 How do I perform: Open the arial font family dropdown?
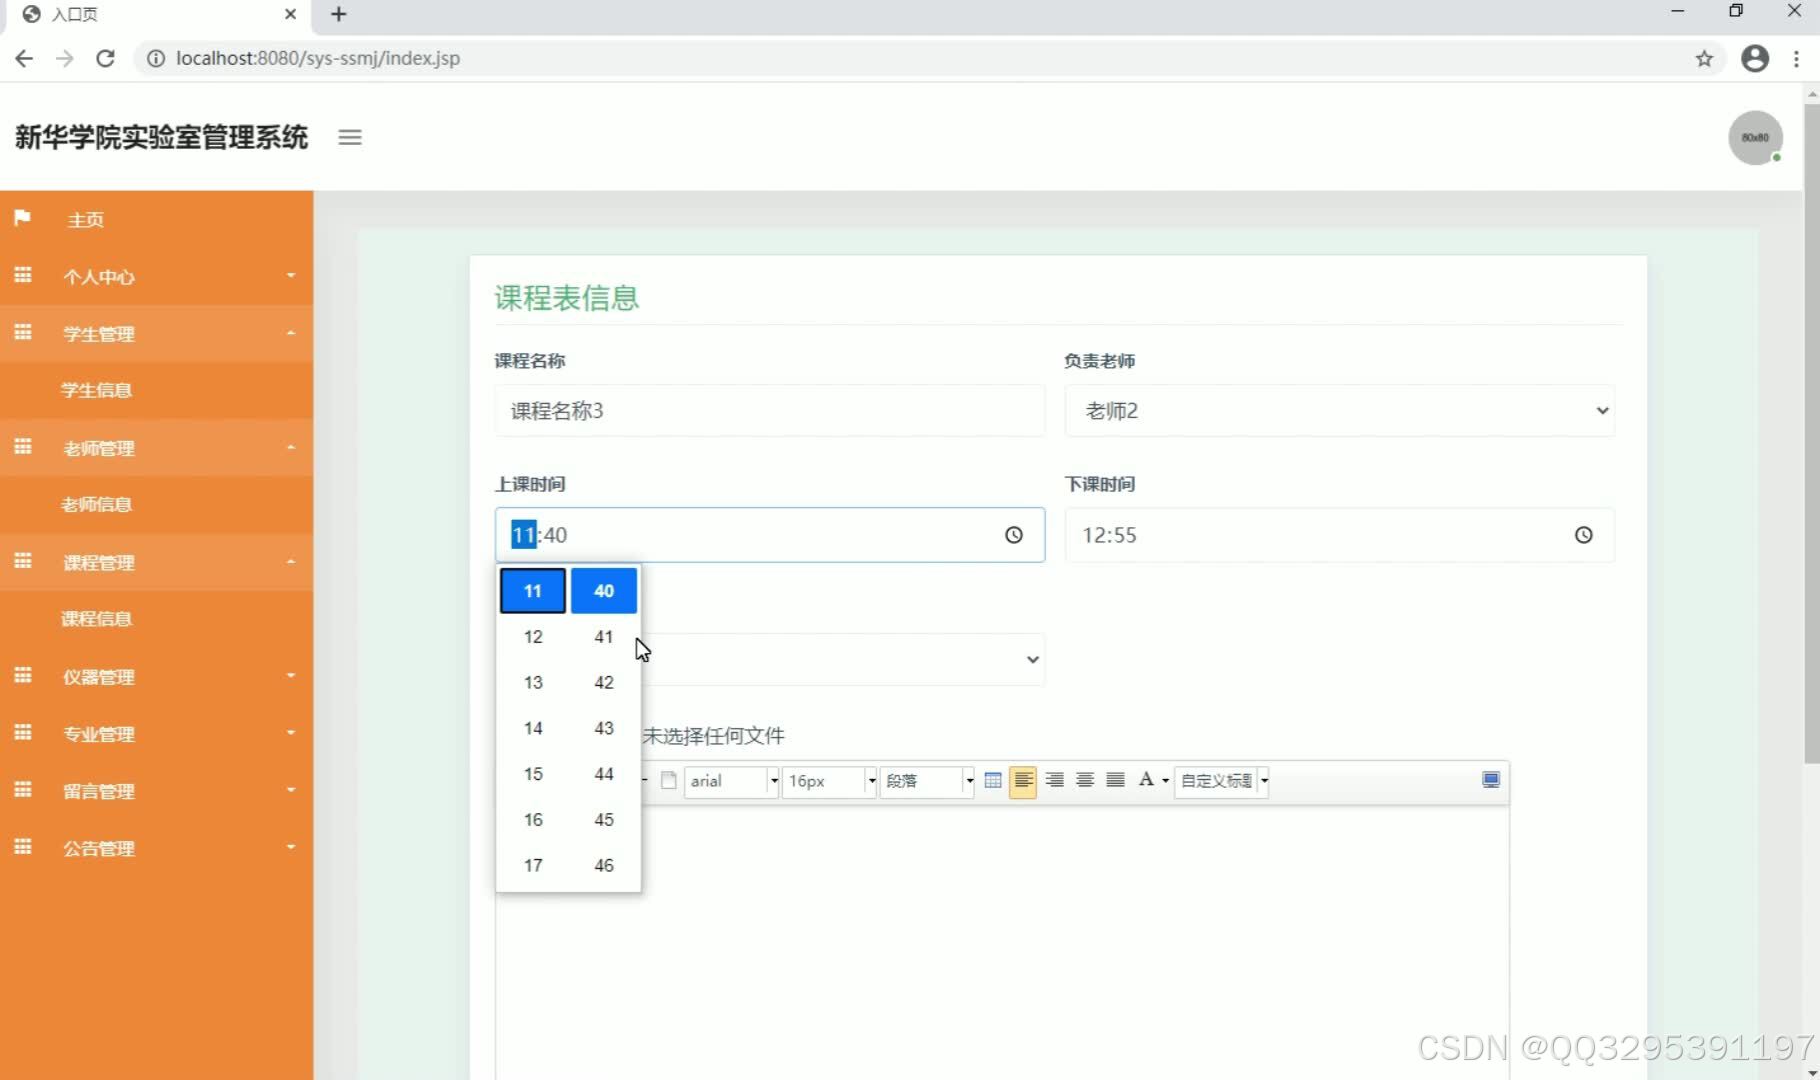click(732, 781)
